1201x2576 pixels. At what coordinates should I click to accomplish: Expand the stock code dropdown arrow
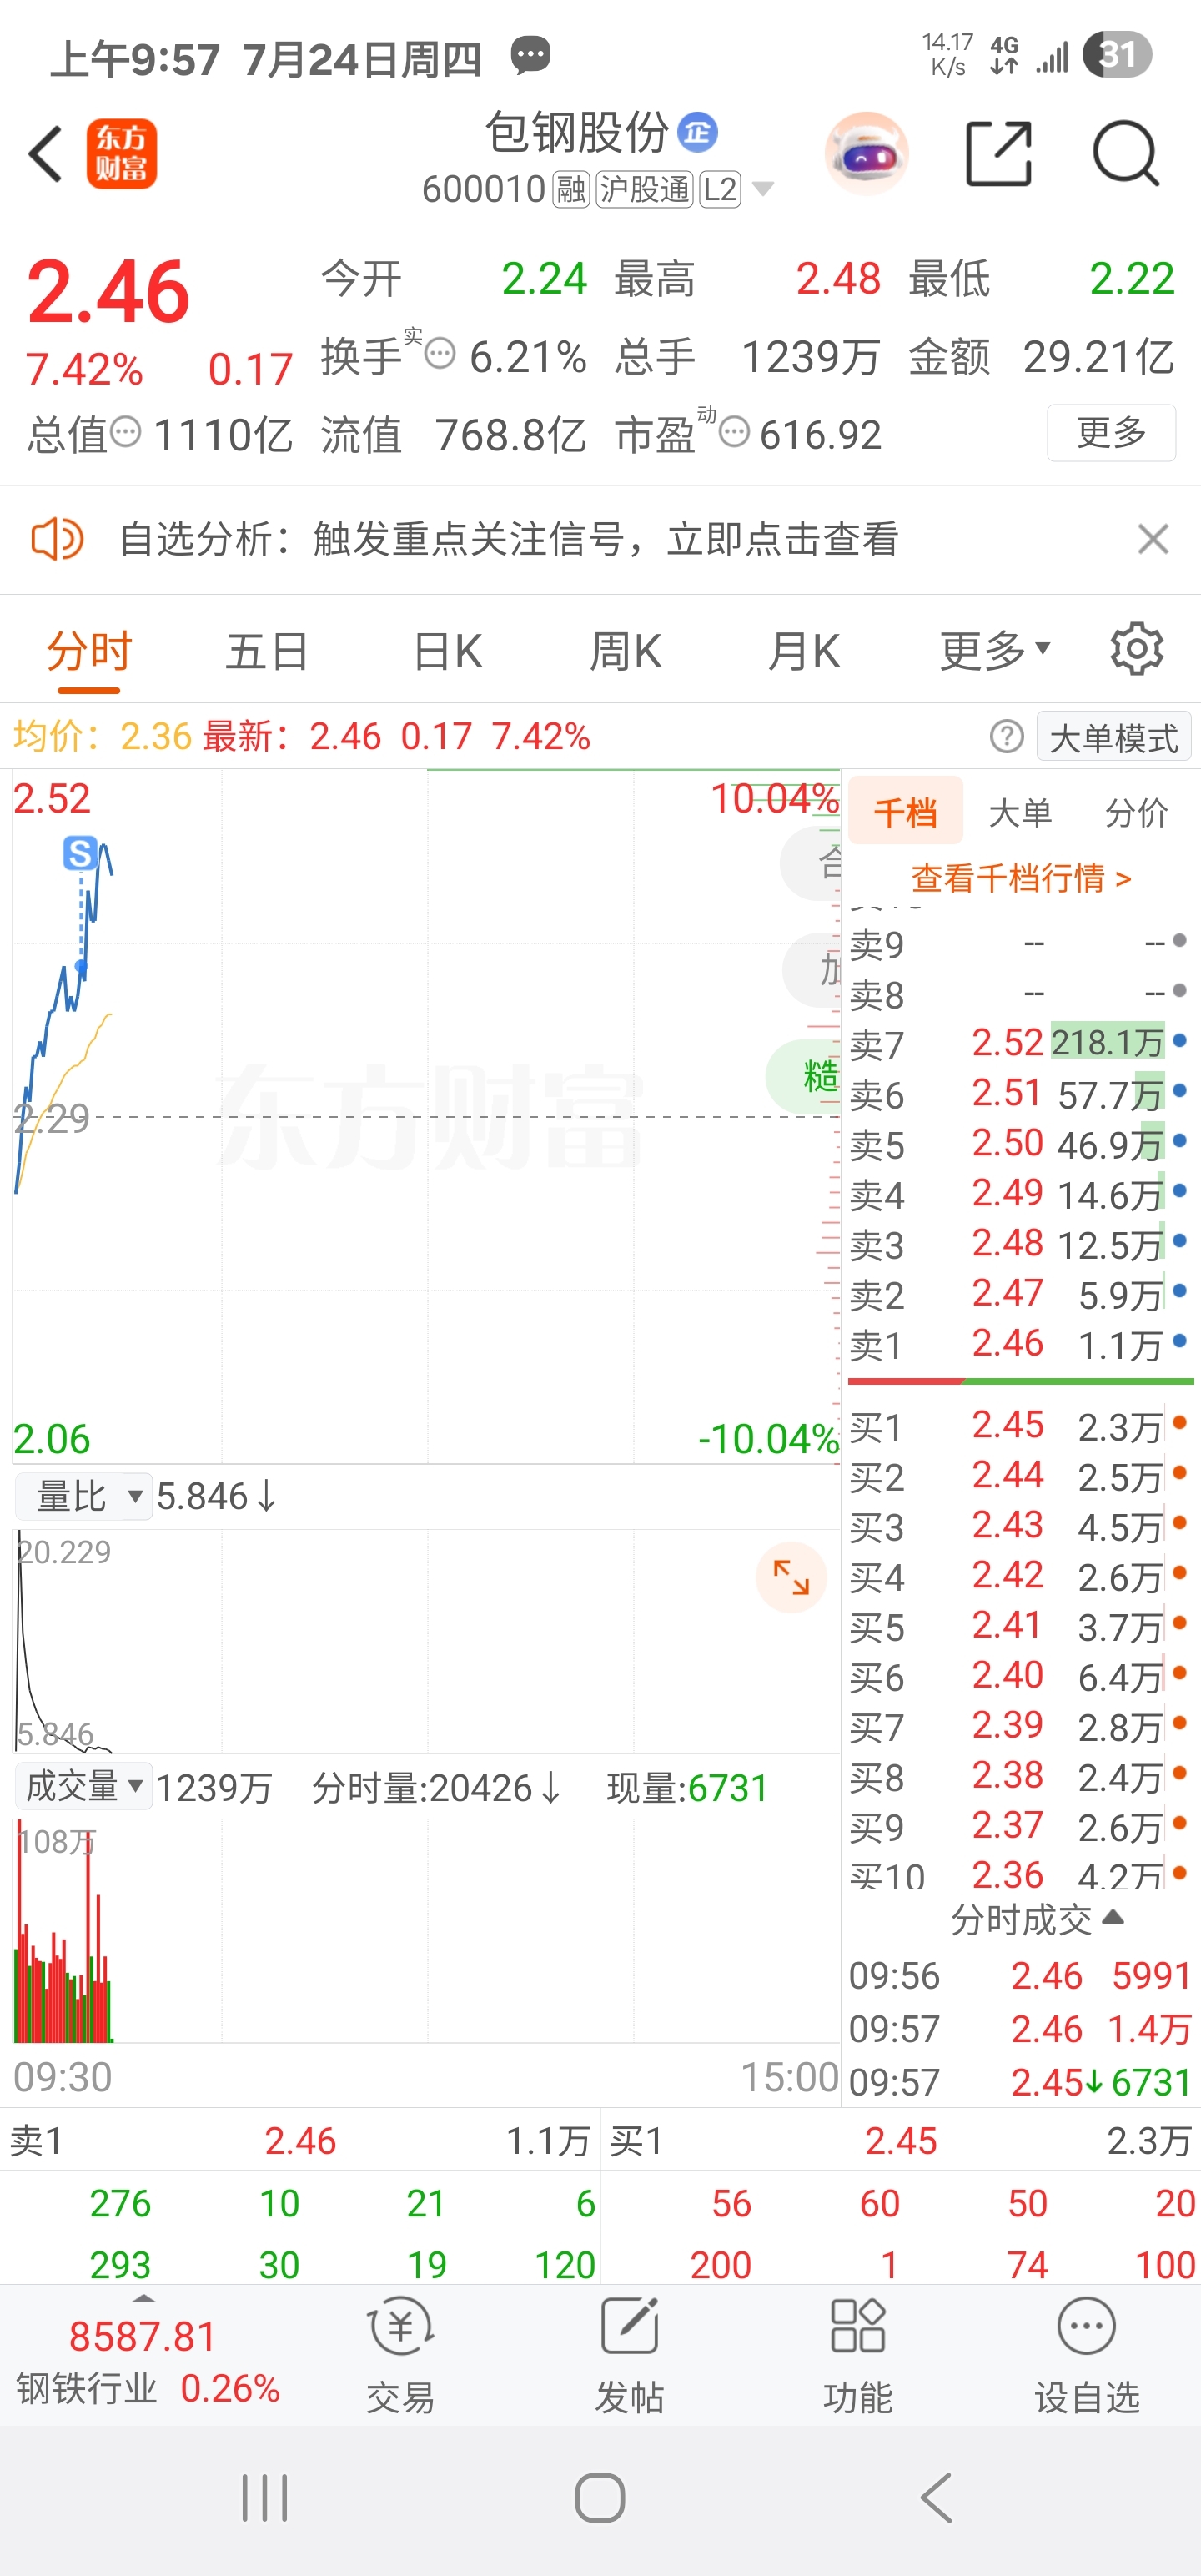pos(762,189)
